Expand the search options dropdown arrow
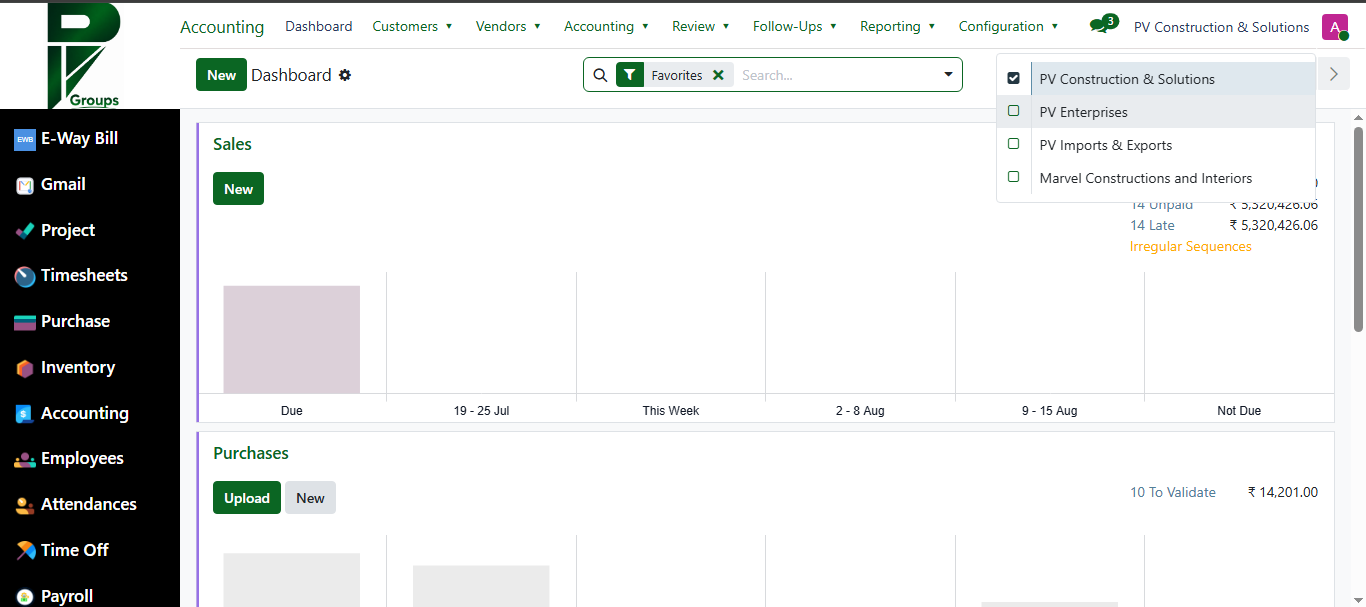Viewport: 1366px width, 607px height. pos(948,75)
